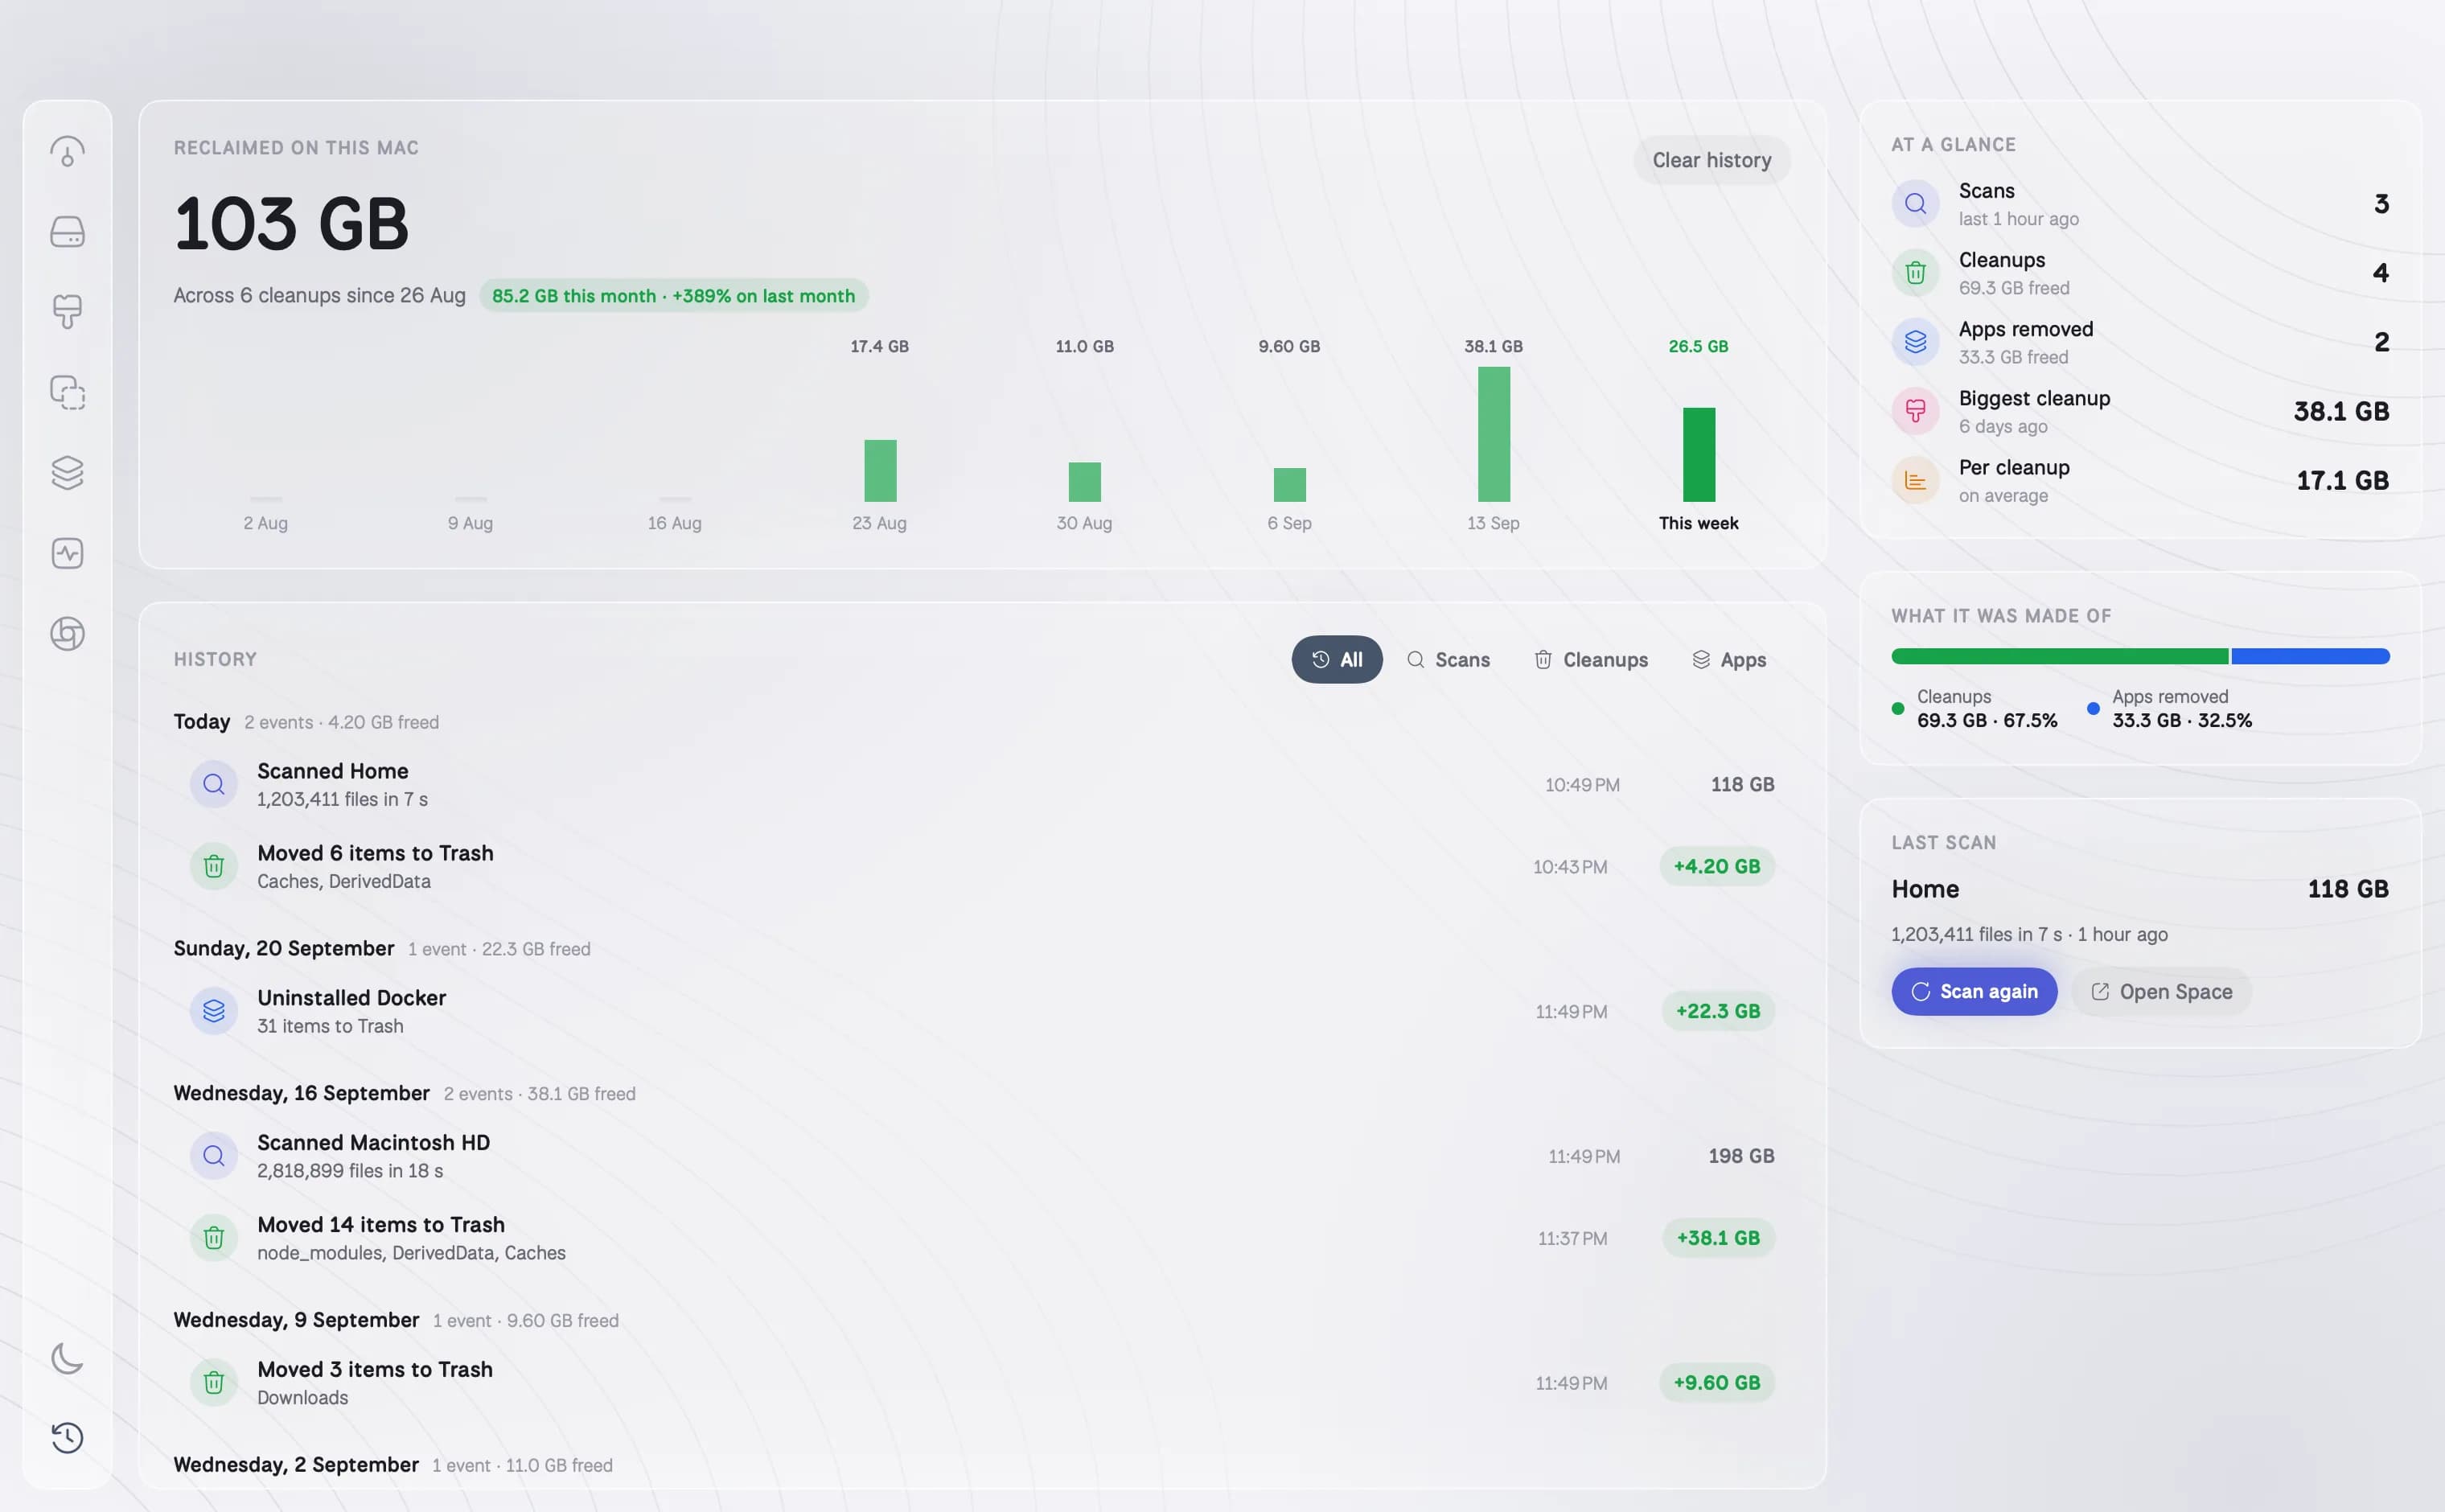2445x1512 pixels.
Task: Click the Open Space button
Action: click(x=2161, y=992)
